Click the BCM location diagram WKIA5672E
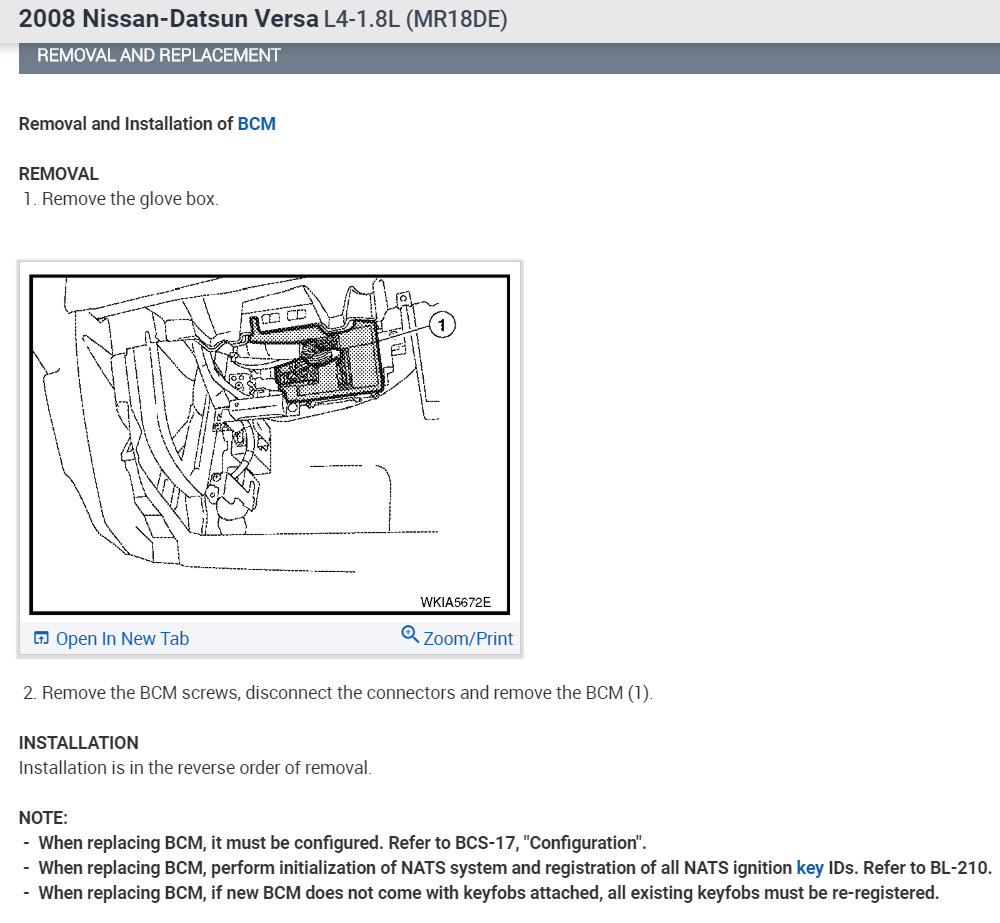This screenshot has height=923, width=1000. 270,445
